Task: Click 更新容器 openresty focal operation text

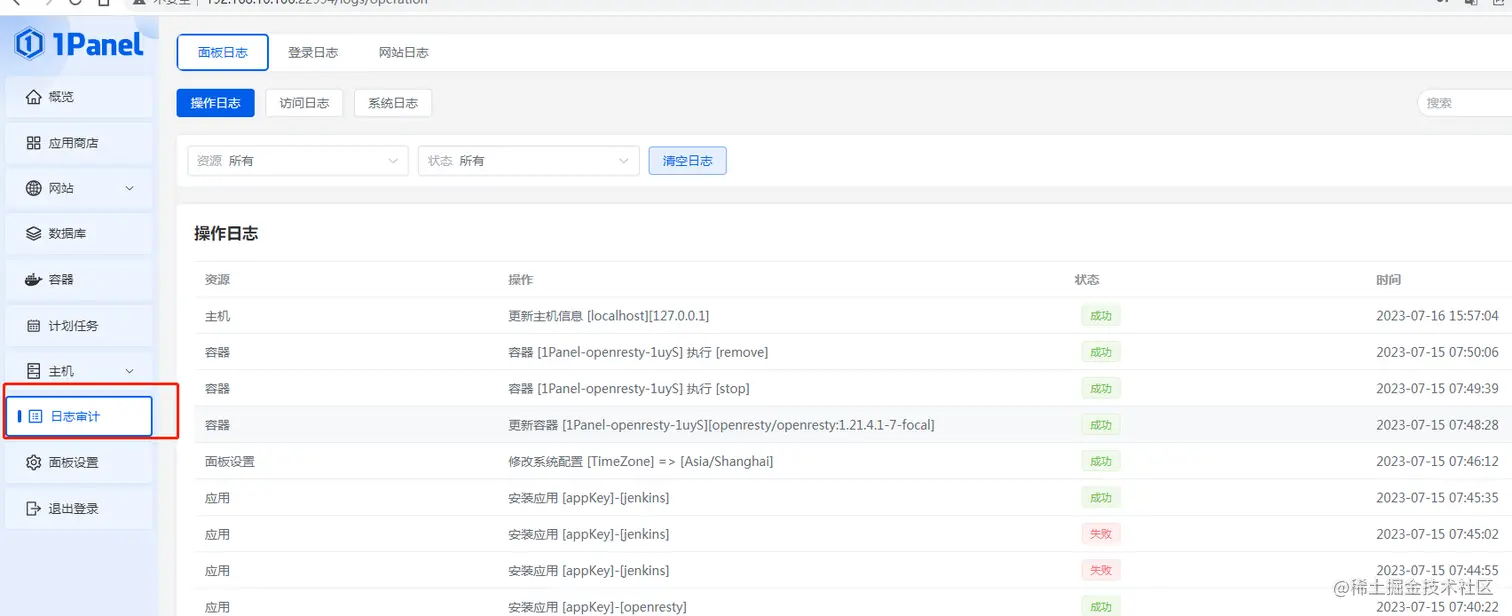Action: click(x=722, y=425)
